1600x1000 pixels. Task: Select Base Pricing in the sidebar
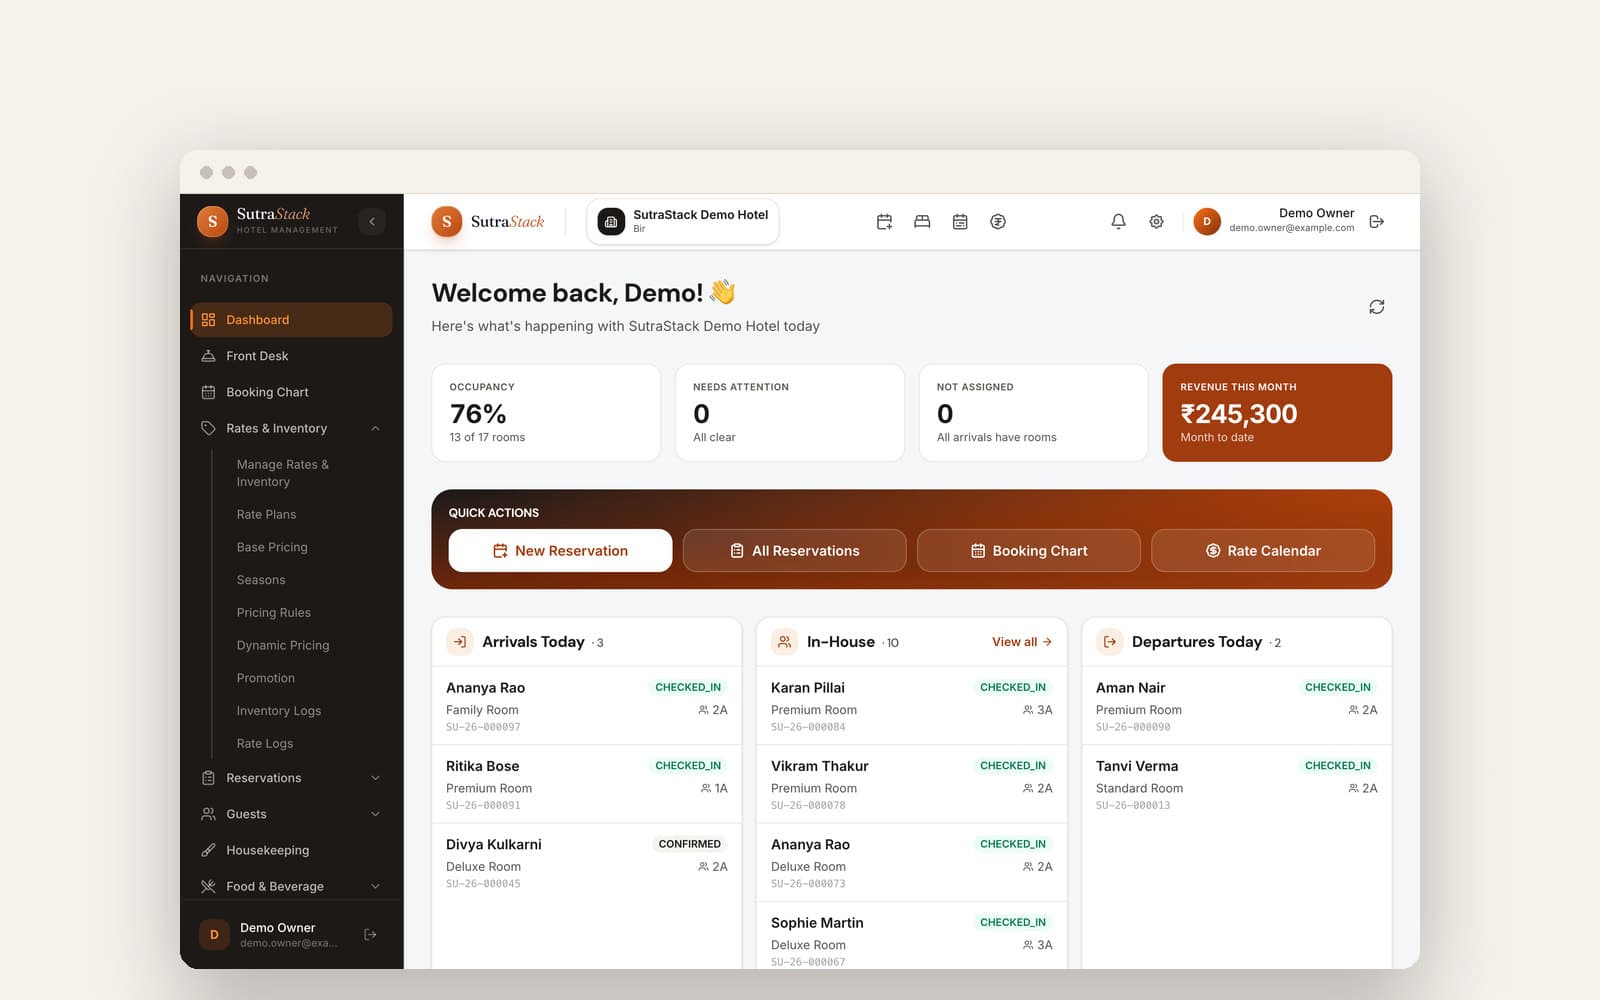[x=272, y=547]
